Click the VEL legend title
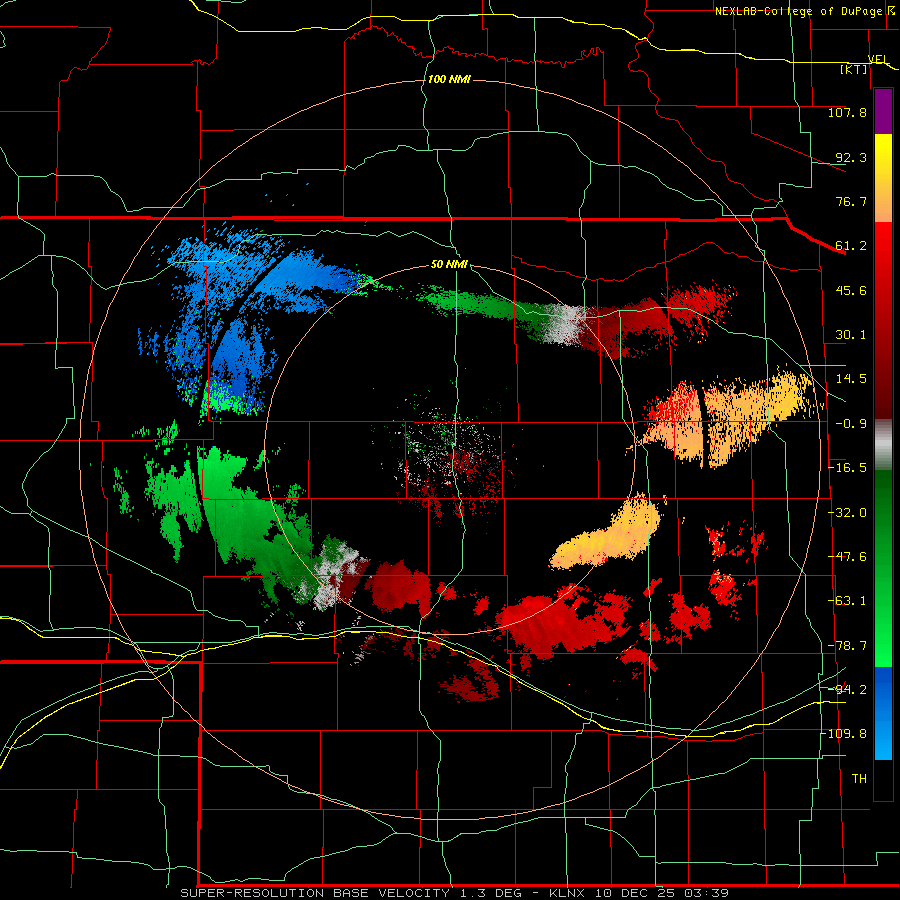This screenshot has height=900, width=900. pyautogui.click(x=878, y=59)
